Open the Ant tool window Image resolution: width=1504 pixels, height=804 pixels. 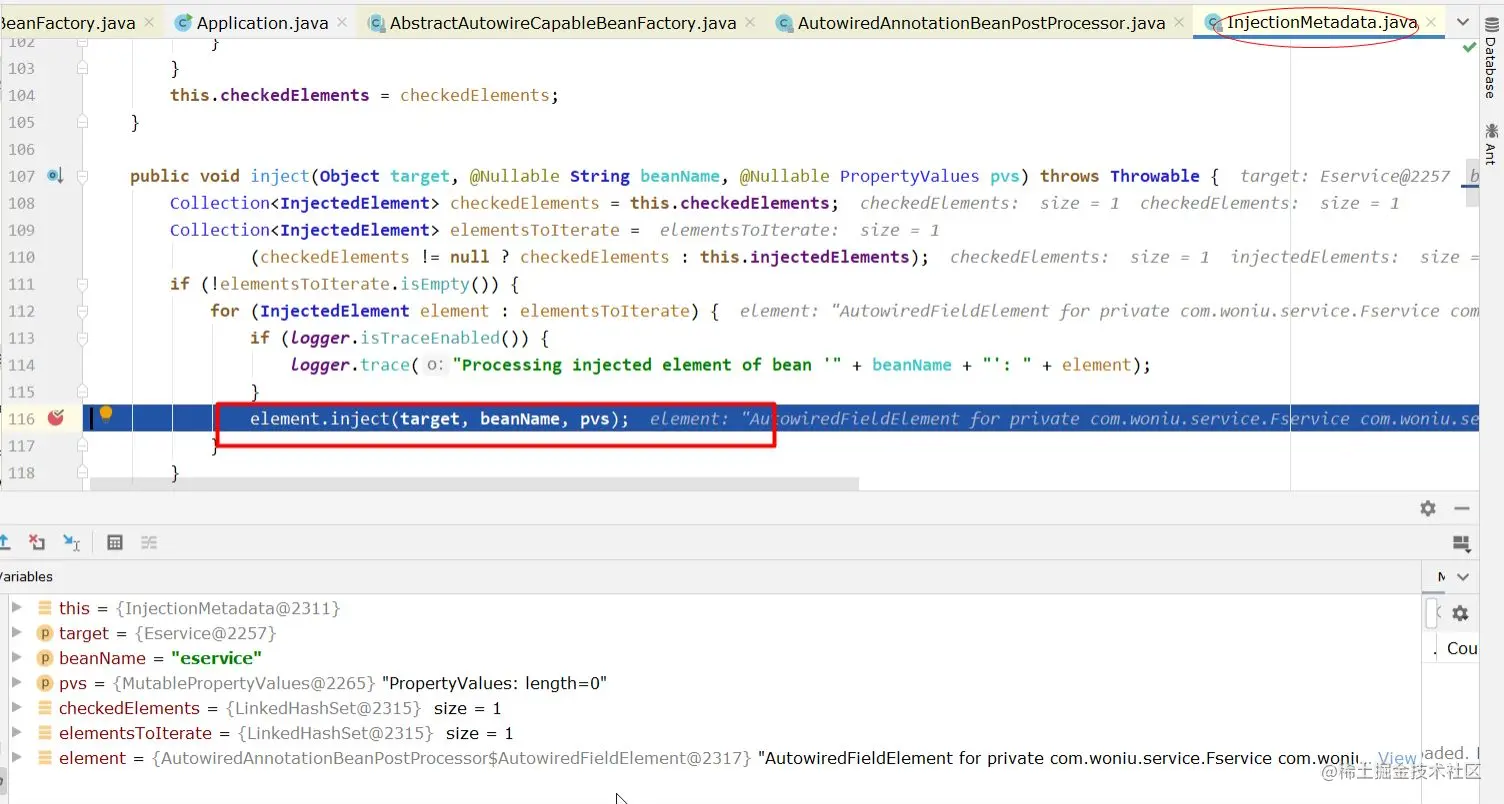click(x=1490, y=143)
